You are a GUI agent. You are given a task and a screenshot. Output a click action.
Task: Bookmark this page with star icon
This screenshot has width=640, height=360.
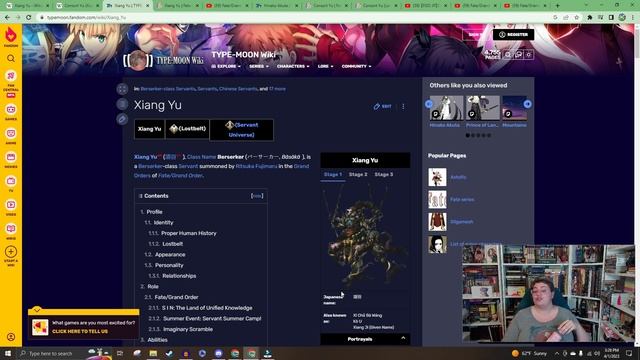[576, 18]
